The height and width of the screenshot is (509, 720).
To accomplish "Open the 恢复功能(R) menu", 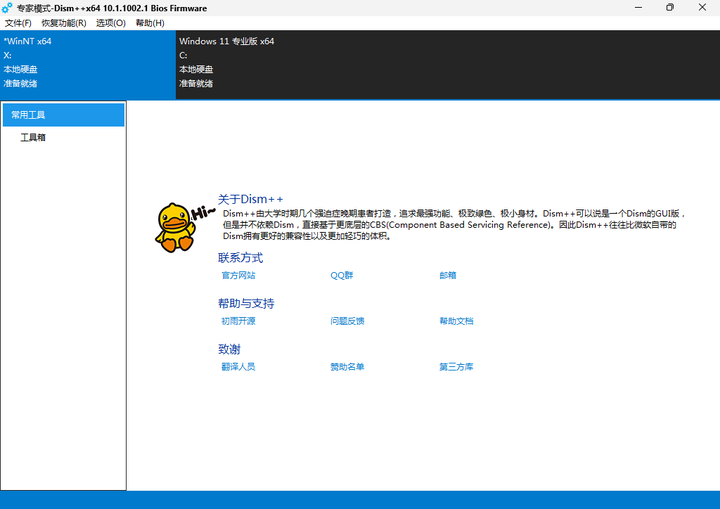I will point(64,23).
